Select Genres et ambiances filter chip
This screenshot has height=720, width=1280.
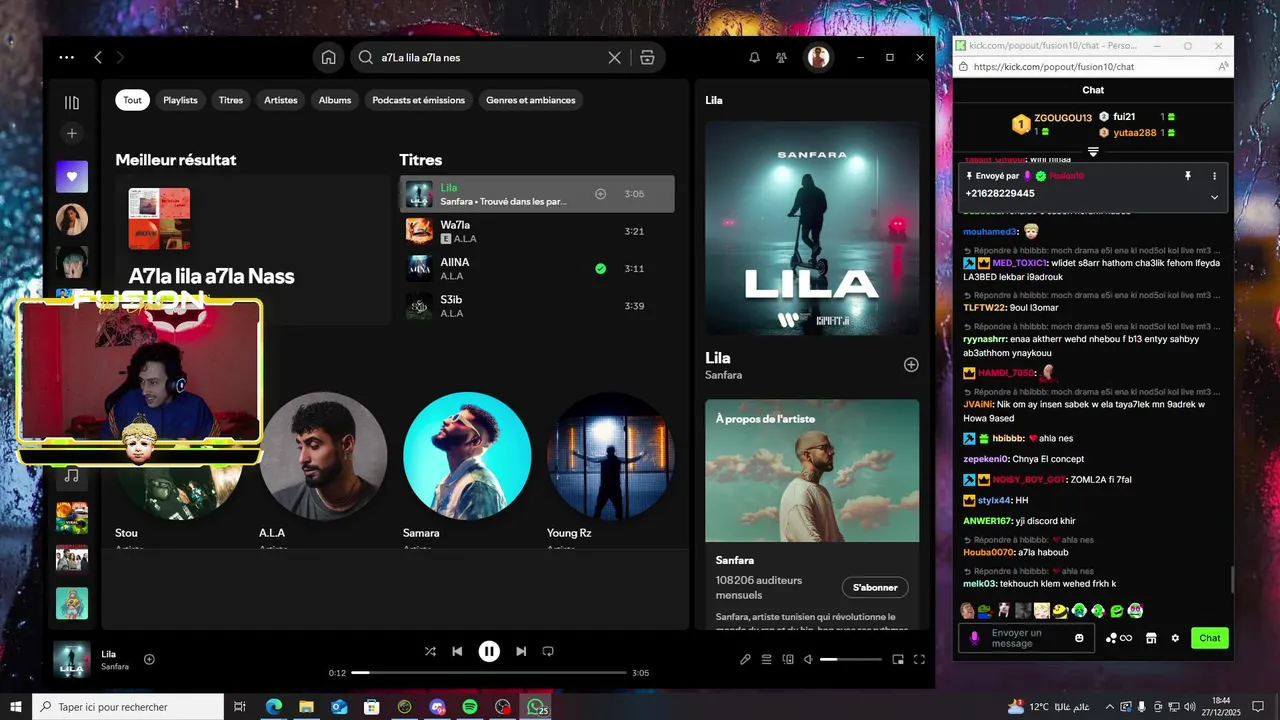pos(531,100)
